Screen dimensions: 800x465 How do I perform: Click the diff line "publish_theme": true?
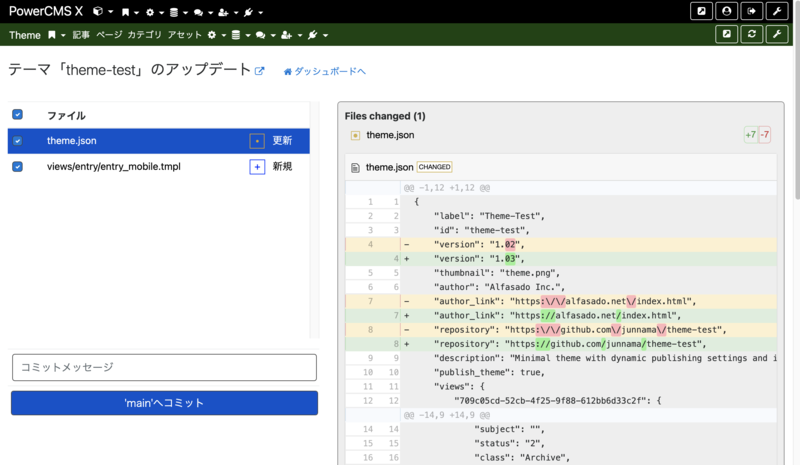point(561,373)
